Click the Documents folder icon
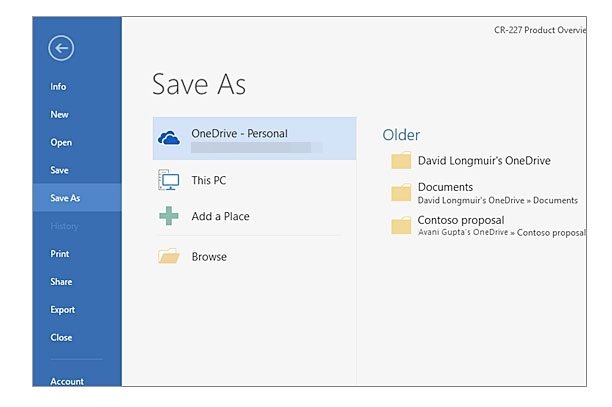The image size is (612, 407). tap(401, 193)
